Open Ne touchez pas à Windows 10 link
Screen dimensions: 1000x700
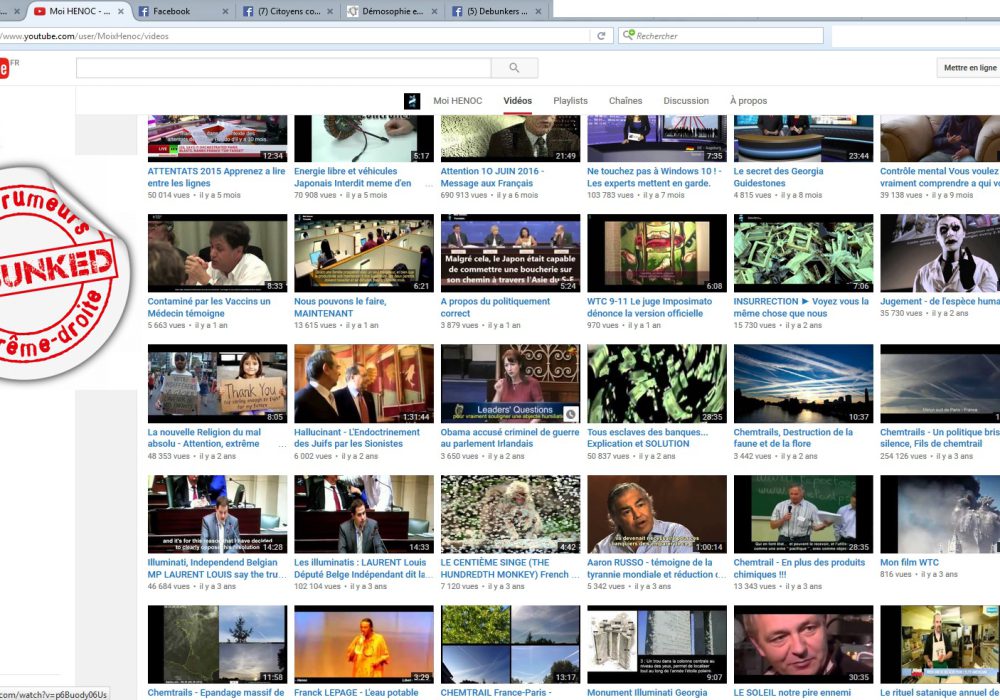pos(654,177)
